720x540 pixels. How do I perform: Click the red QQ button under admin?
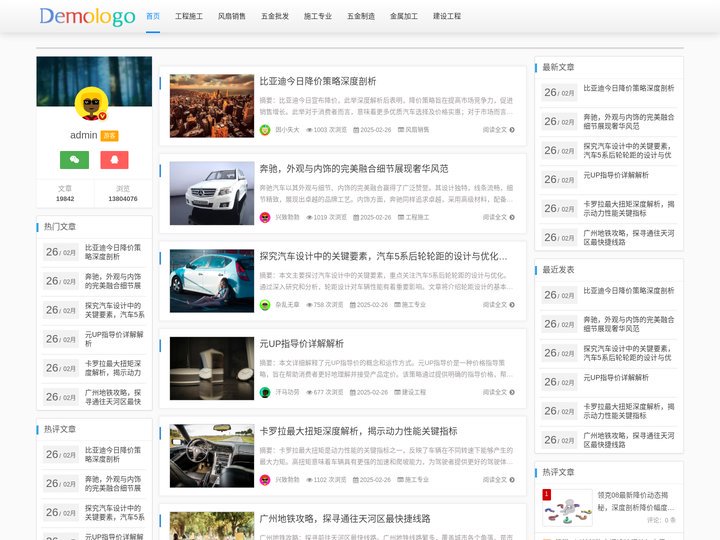pyautogui.click(x=114, y=160)
